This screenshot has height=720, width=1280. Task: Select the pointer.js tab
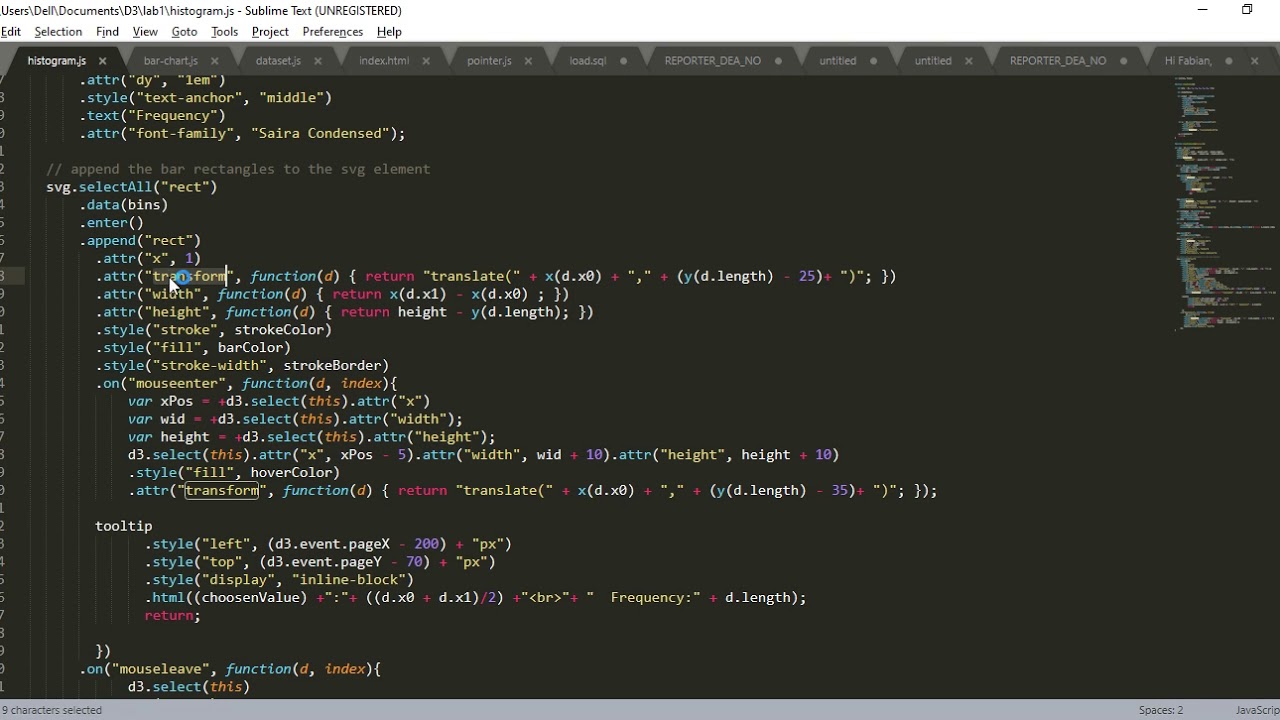coord(489,61)
